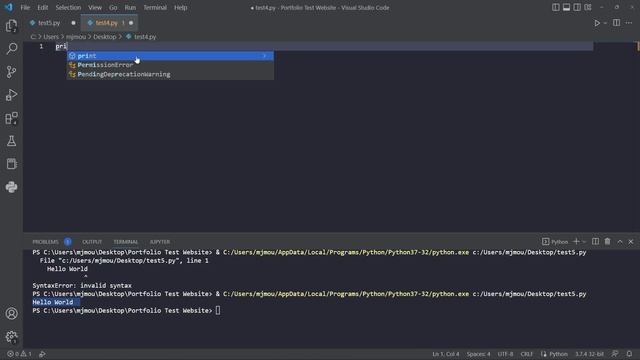Open feedback icon in status bar

pos(615,354)
